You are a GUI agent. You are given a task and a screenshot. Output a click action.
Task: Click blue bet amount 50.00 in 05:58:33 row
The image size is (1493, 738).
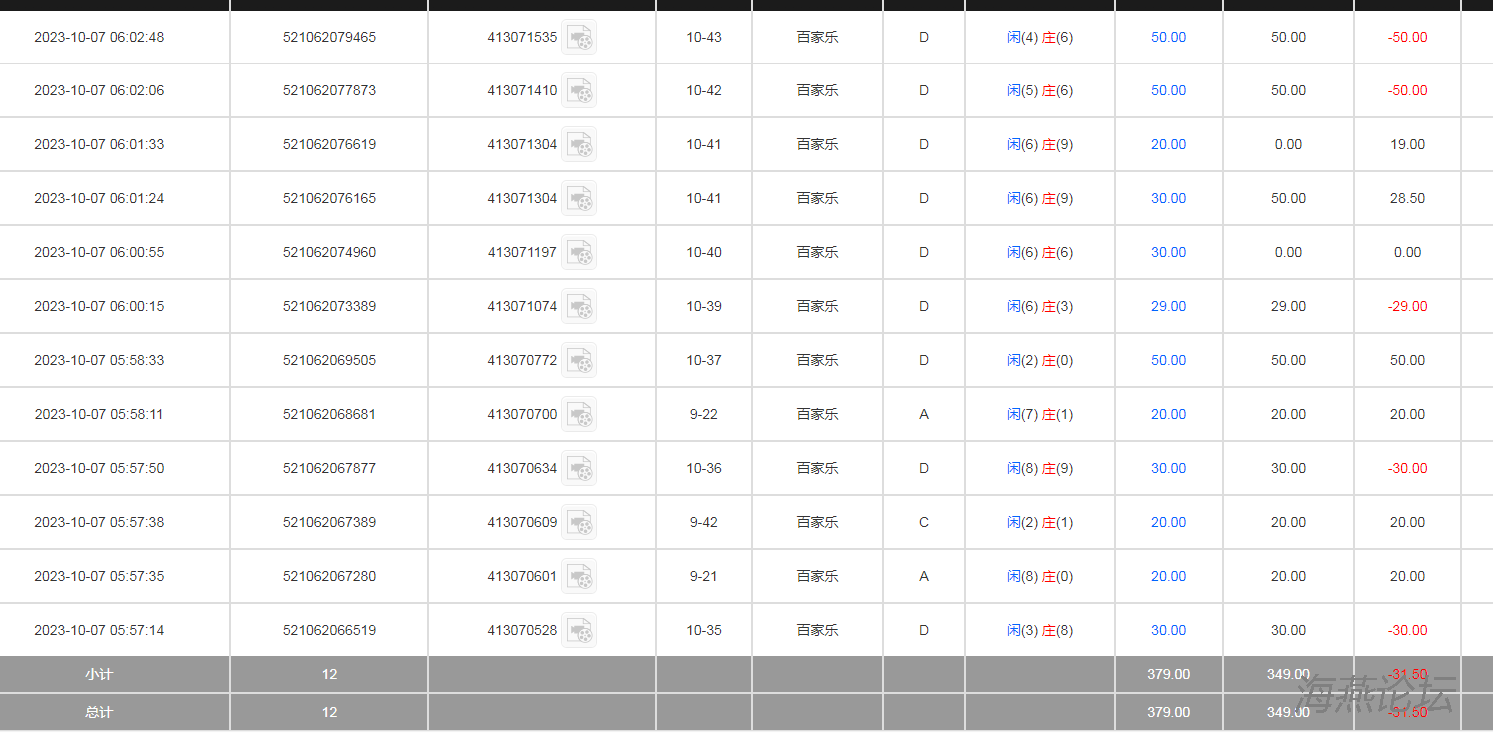pos(1168,360)
